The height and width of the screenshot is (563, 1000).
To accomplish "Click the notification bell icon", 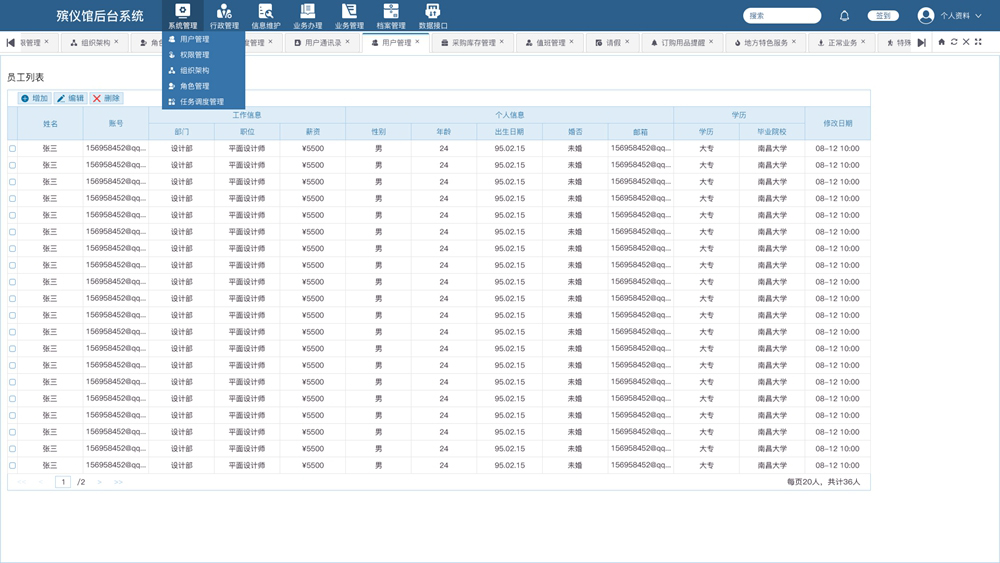I will [x=844, y=16].
